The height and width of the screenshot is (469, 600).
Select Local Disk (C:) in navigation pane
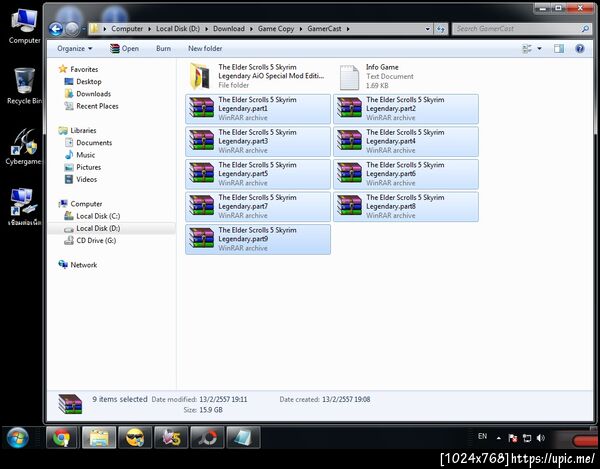click(92, 216)
